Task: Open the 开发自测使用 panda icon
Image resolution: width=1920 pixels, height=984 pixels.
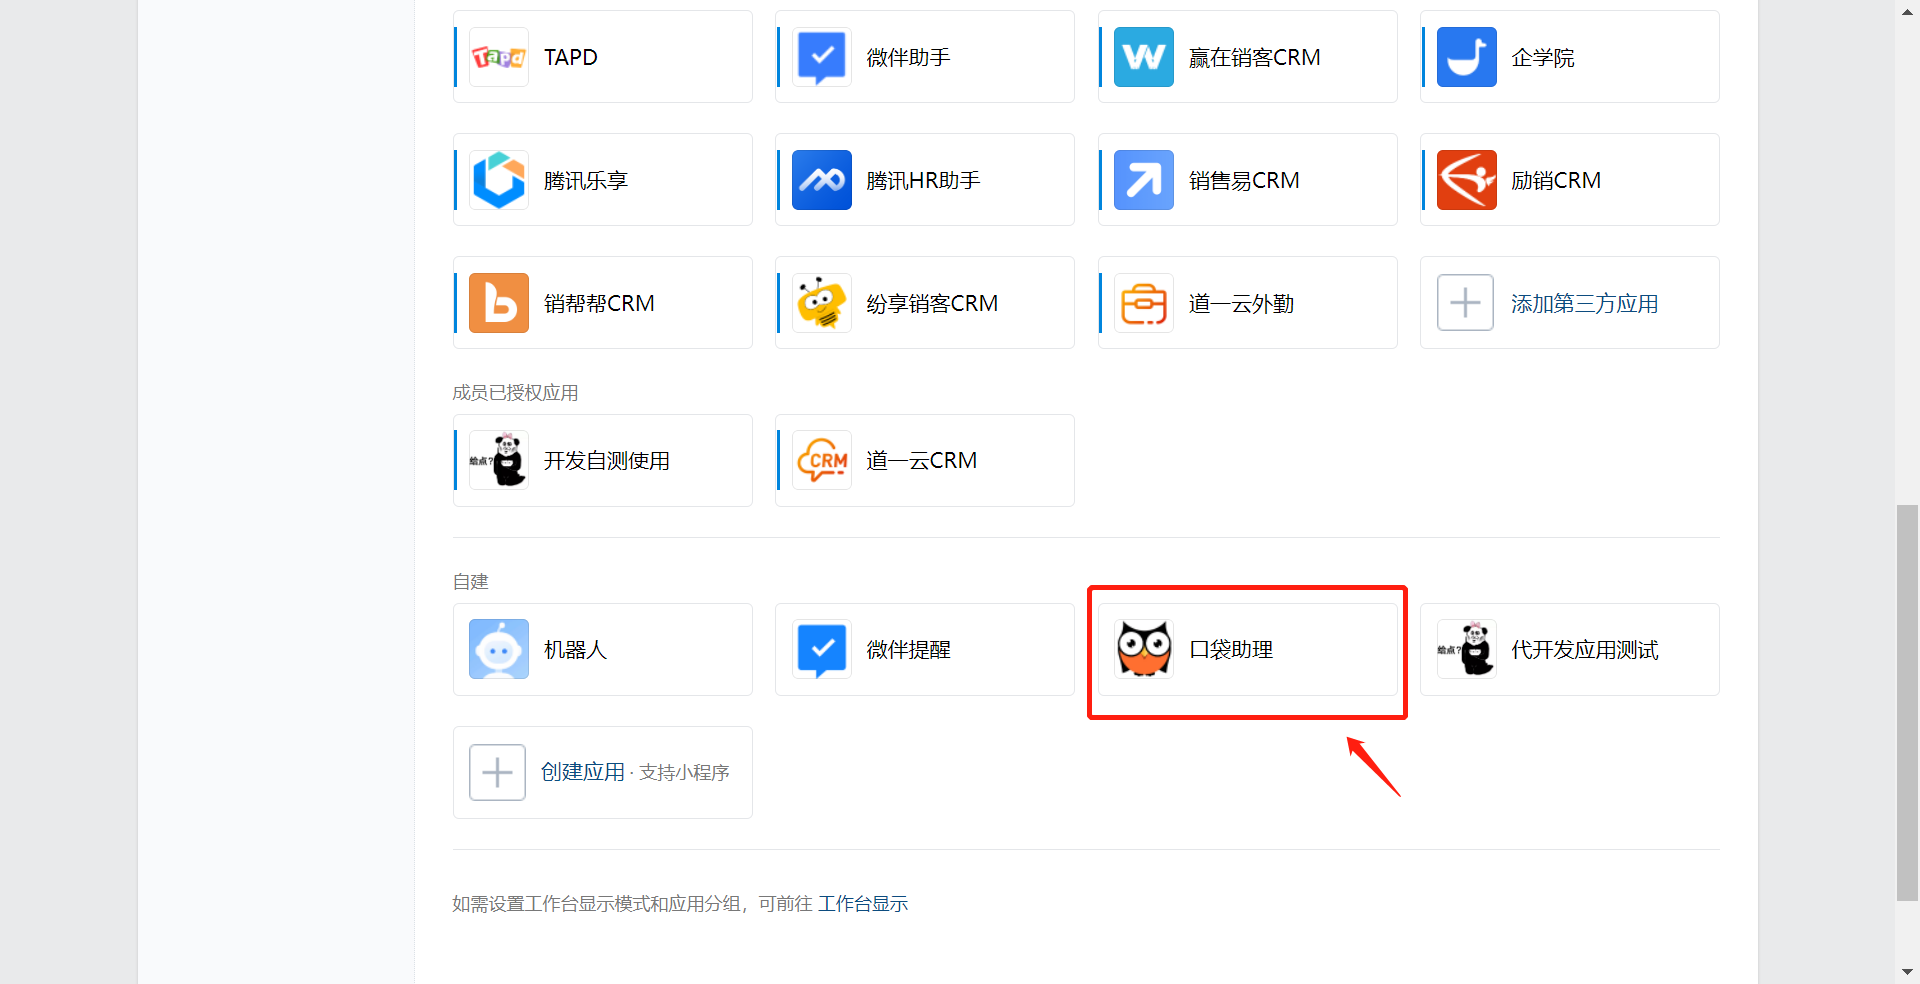Action: [499, 460]
